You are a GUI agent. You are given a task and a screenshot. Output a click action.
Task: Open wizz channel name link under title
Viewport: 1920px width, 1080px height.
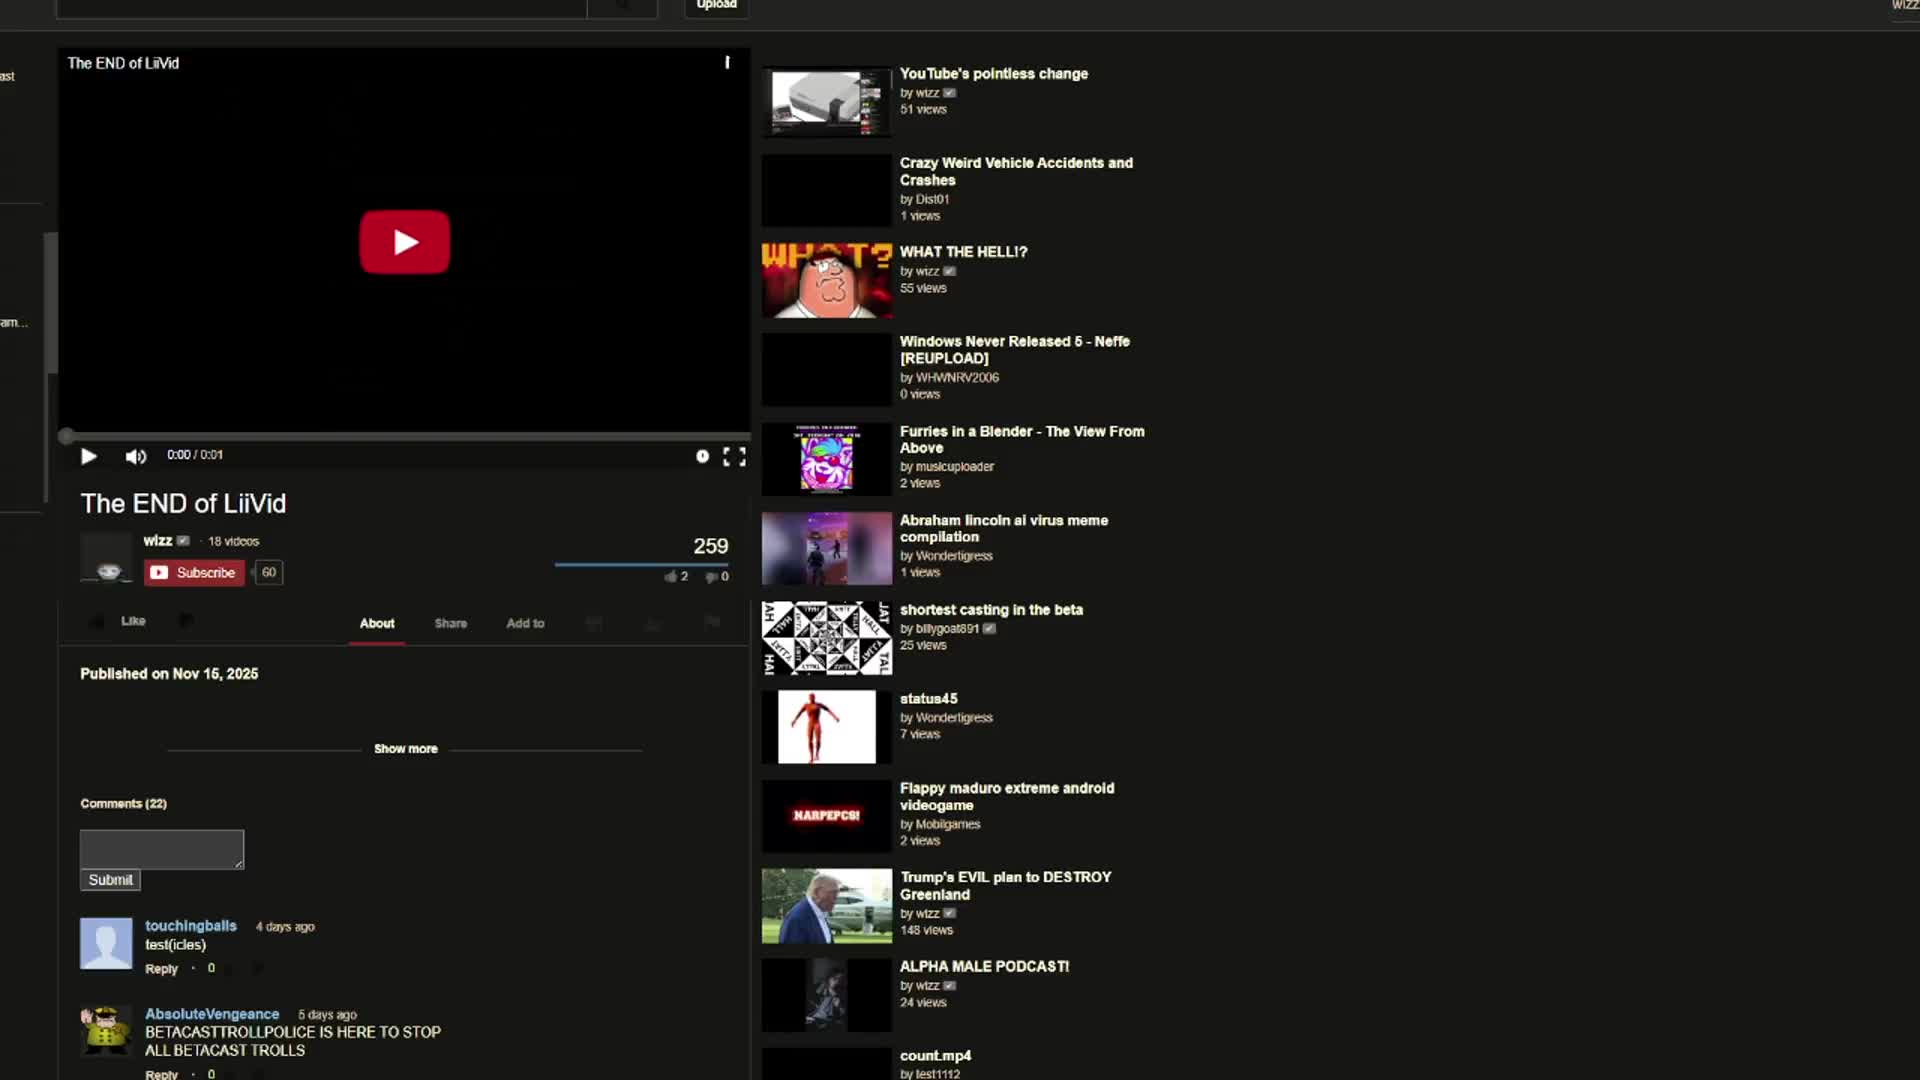pyautogui.click(x=158, y=541)
